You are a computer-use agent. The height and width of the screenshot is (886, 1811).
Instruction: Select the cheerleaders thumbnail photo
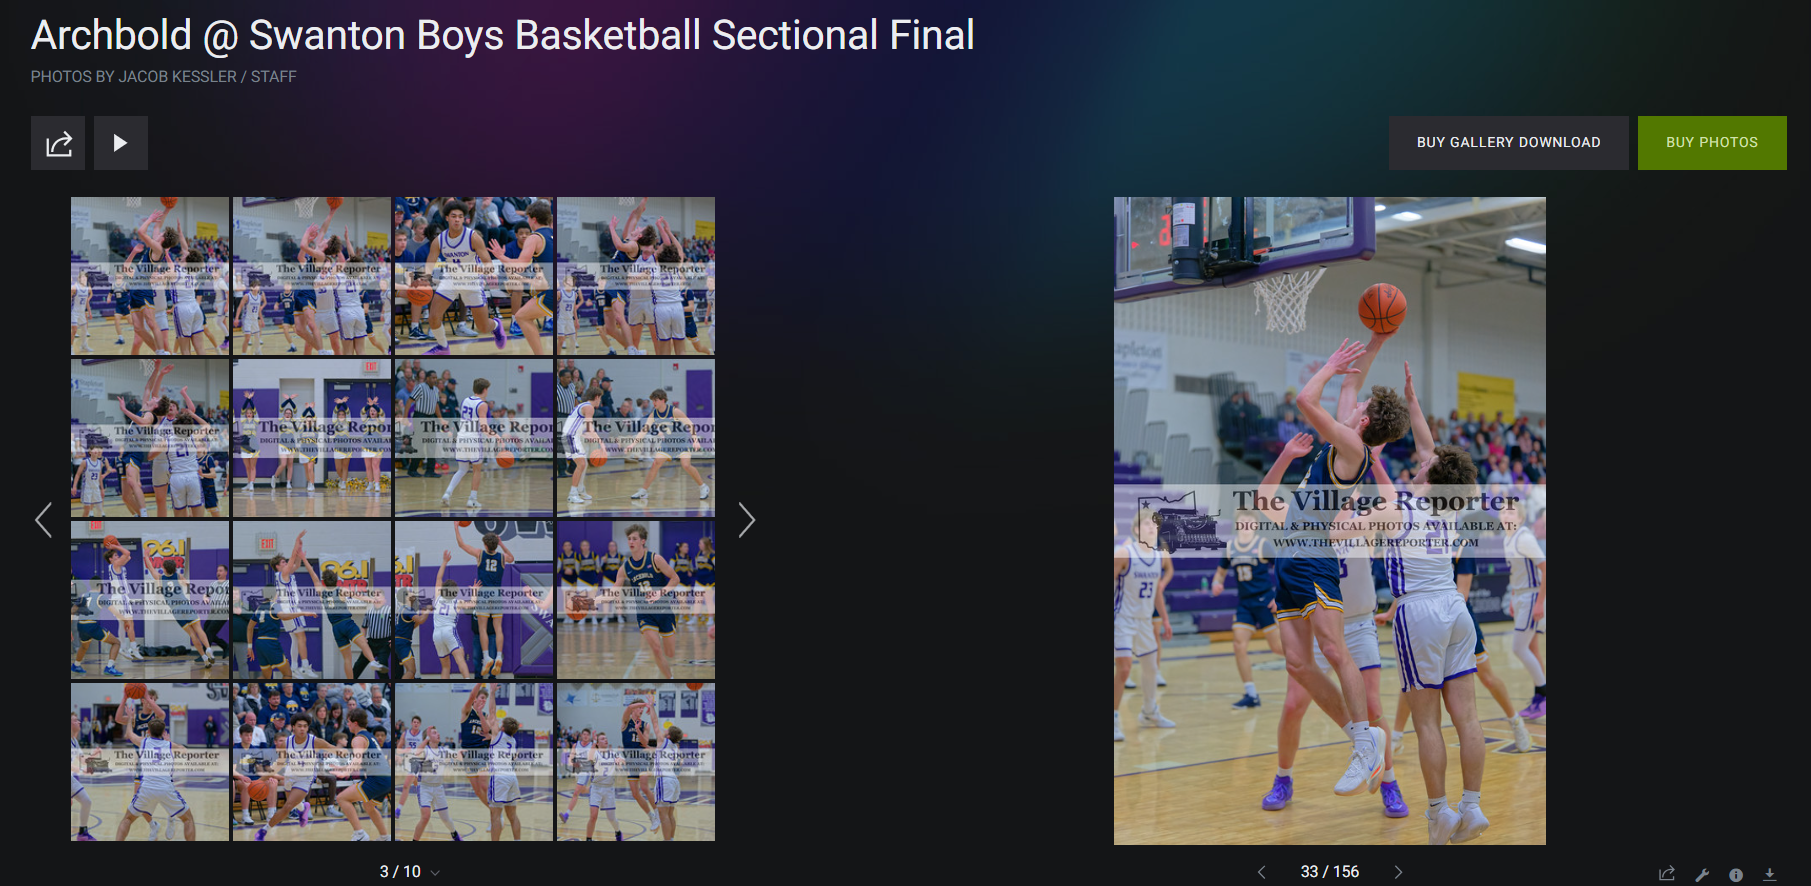(x=312, y=438)
